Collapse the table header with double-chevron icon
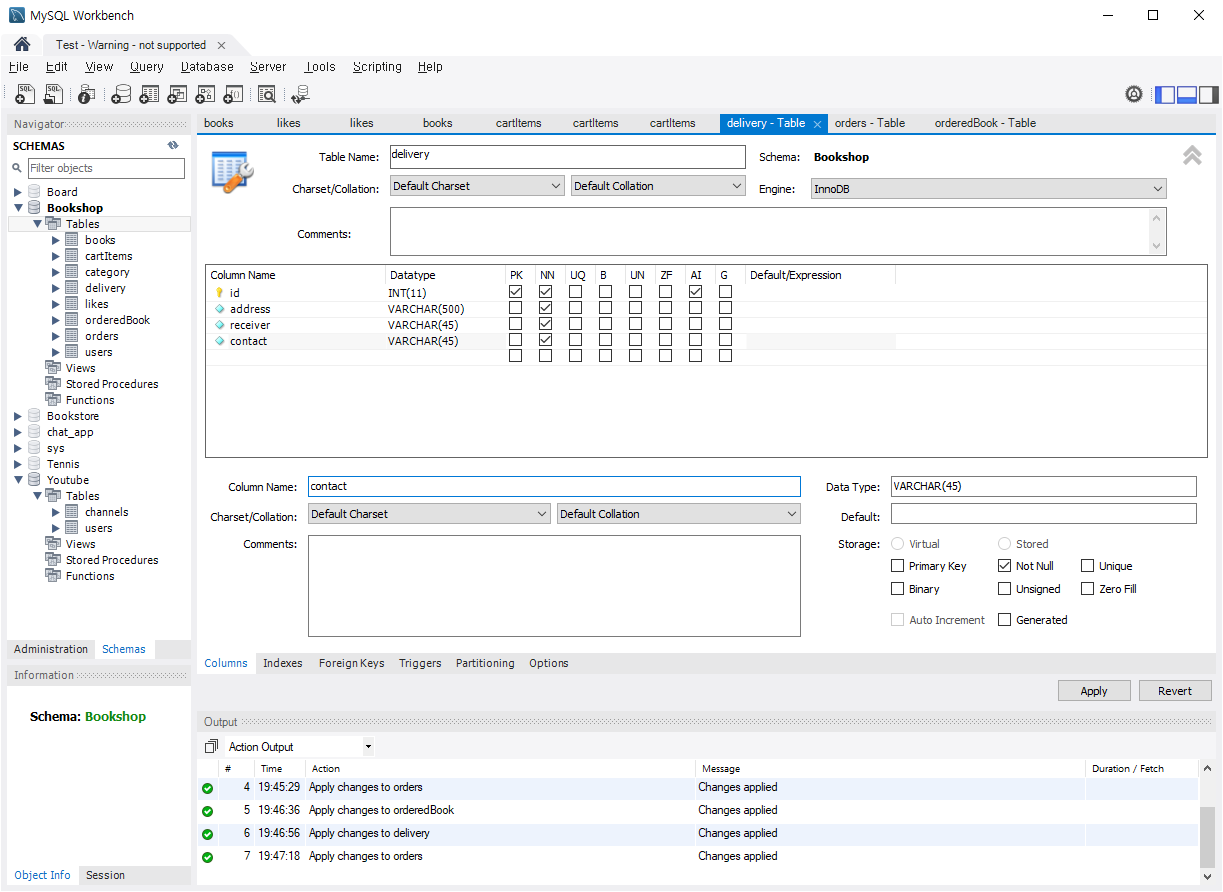Viewport: 1223px width, 892px height. click(x=1192, y=155)
